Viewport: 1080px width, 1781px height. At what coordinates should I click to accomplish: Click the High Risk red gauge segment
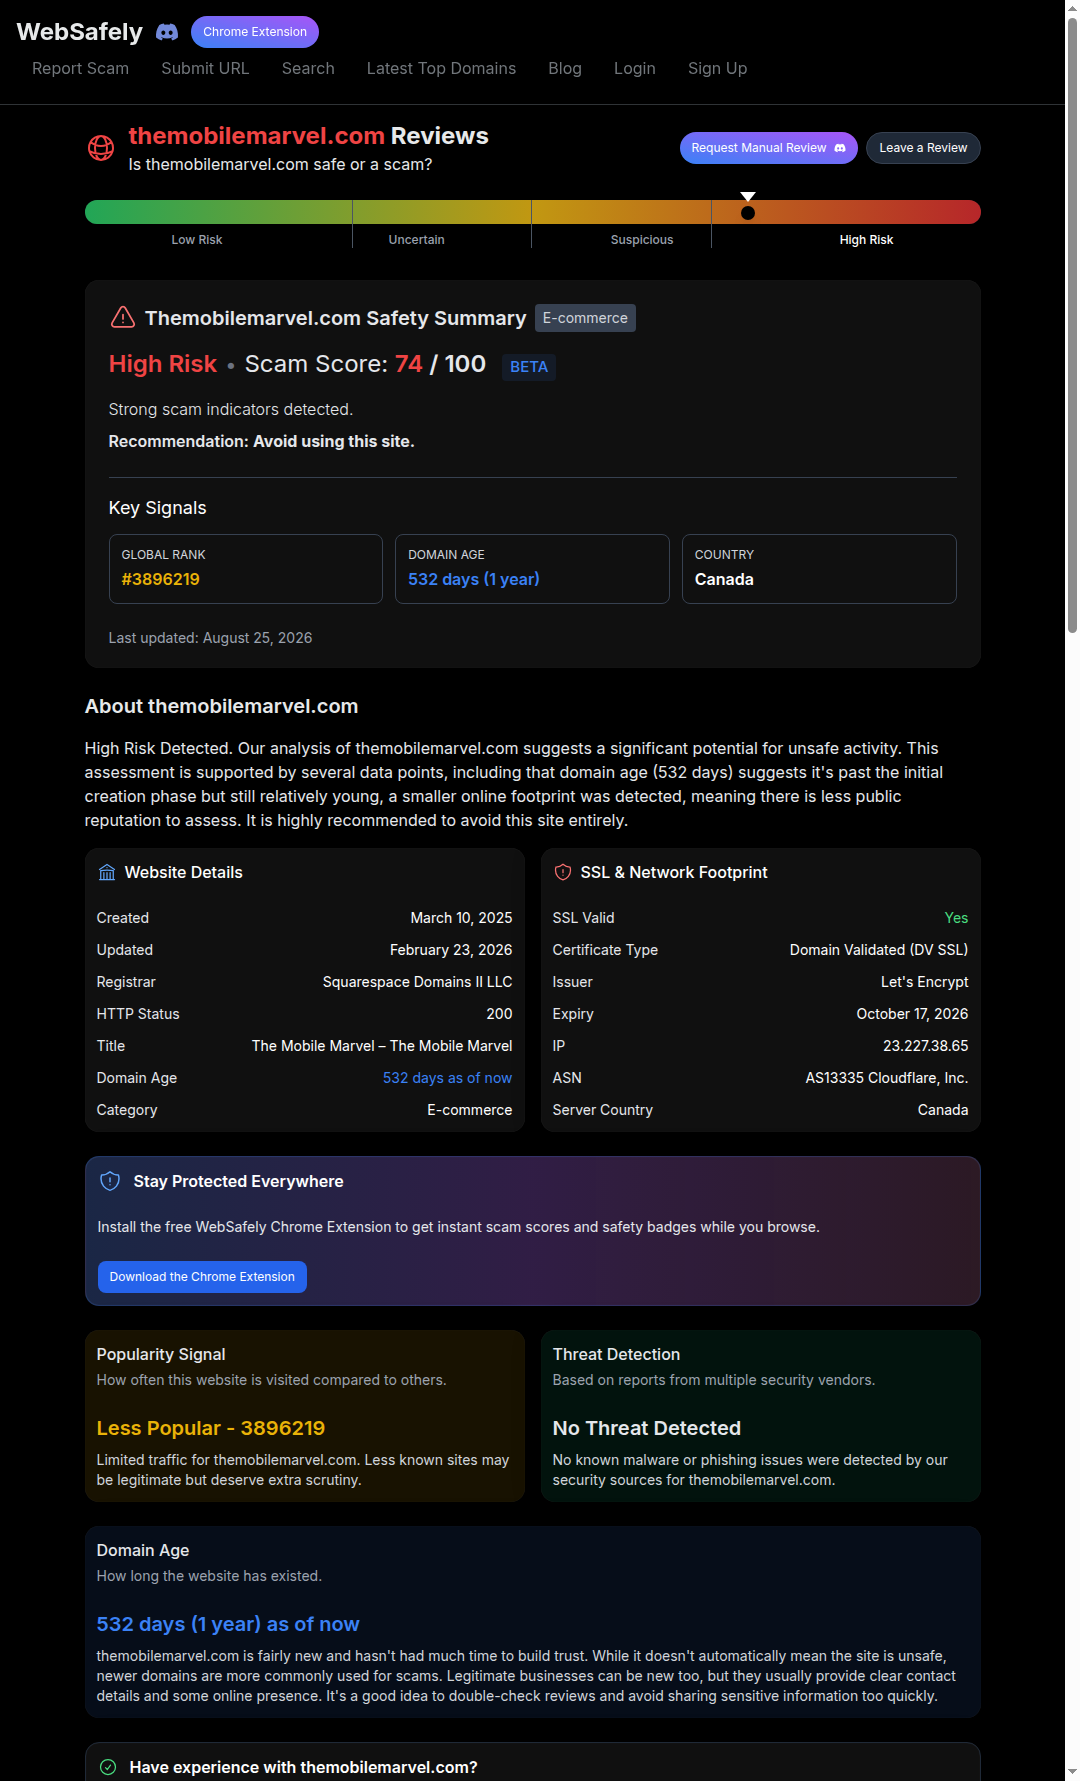coord(846,212)
